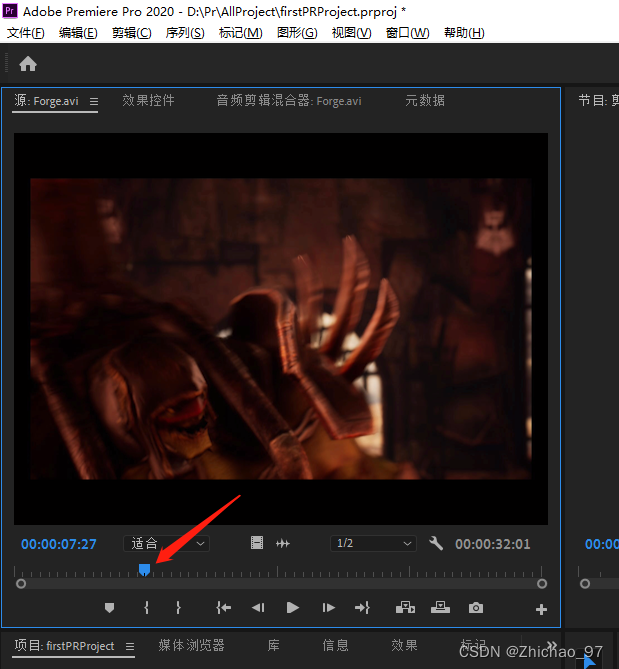
Task: Click the Insert edit icon
Action: (405, 607)
